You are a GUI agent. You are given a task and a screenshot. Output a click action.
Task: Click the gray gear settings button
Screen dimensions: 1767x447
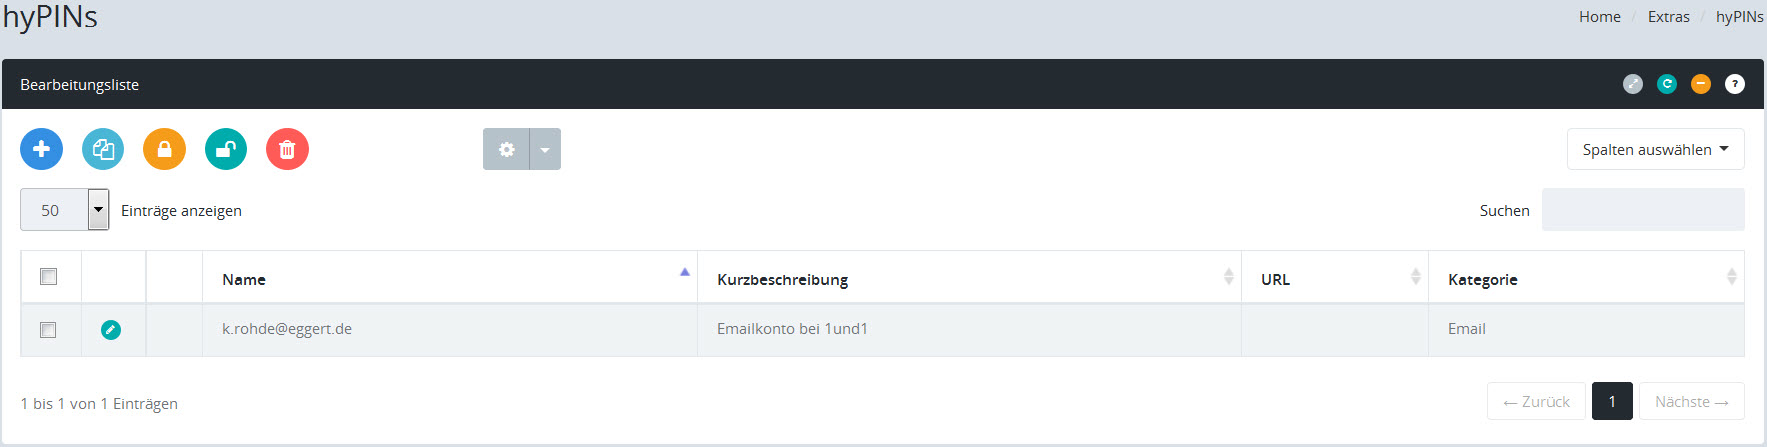[x=506, y=149]
